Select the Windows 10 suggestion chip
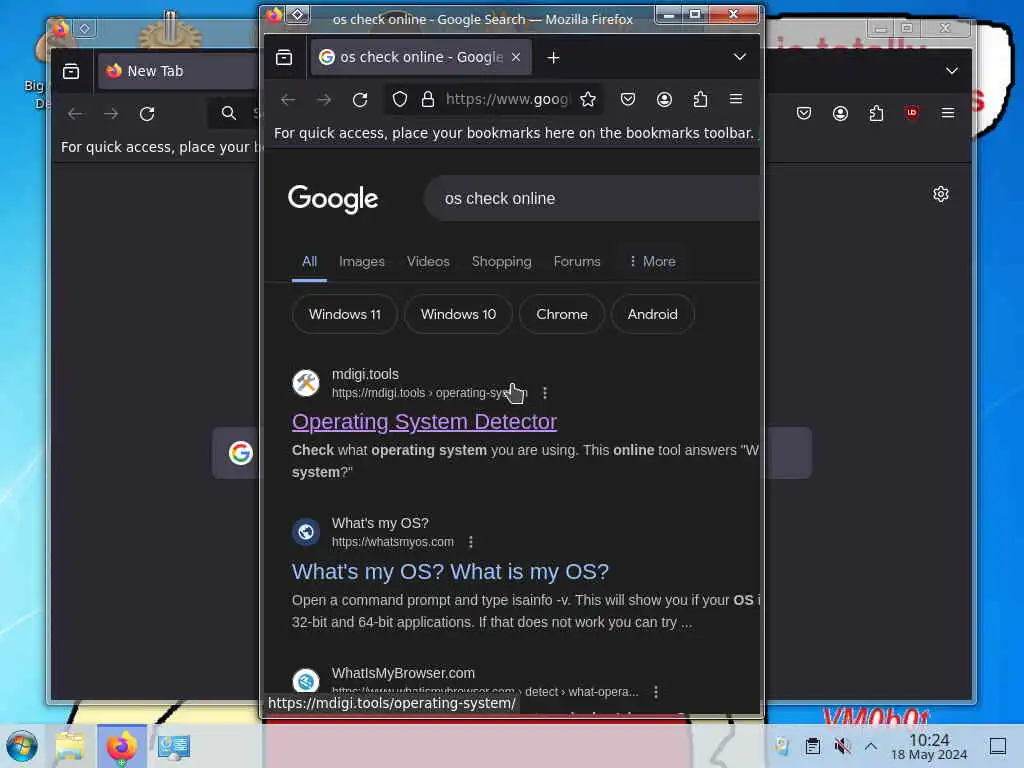Viewport: 1024px width, 768px height. click(458, 315)
